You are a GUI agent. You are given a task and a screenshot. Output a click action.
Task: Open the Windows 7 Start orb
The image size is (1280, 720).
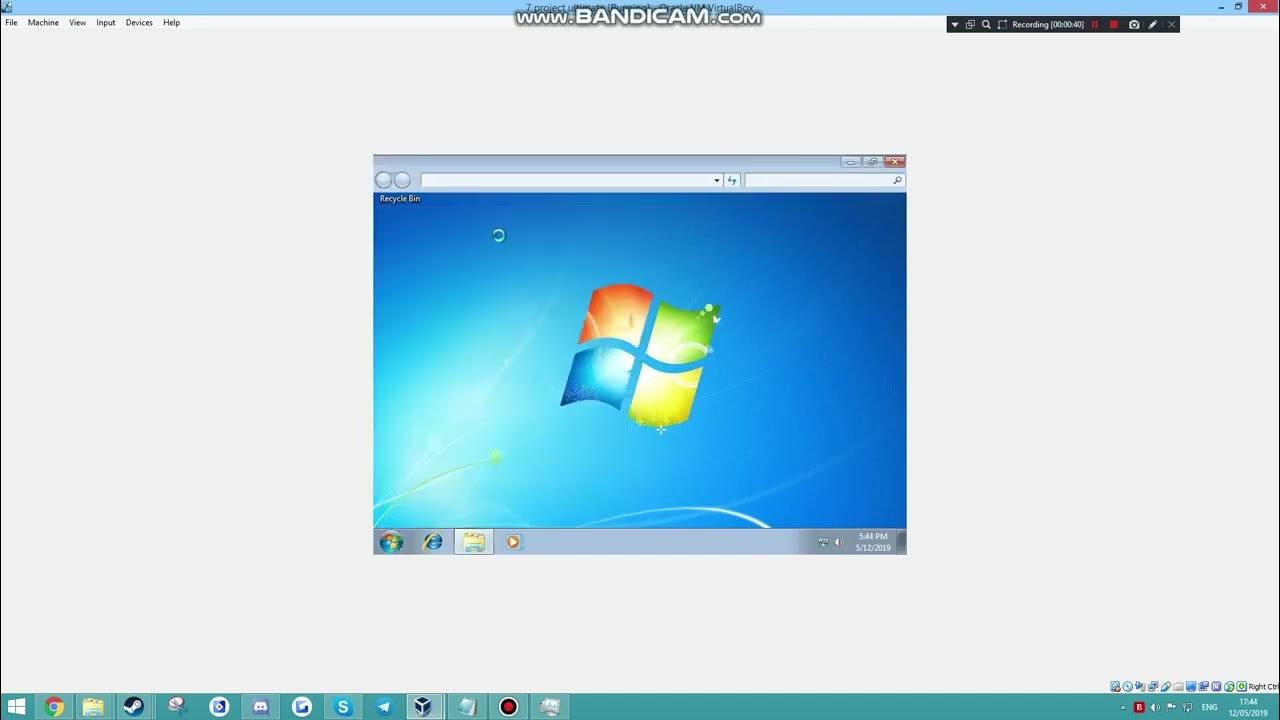click(x=391, y=542)
